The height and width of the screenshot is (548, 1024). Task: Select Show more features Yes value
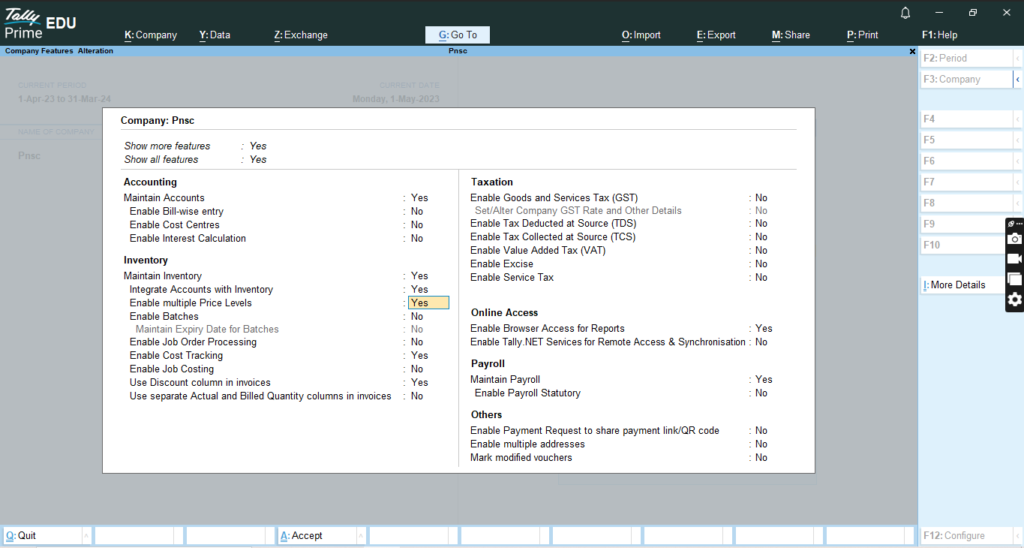[258, 146]
